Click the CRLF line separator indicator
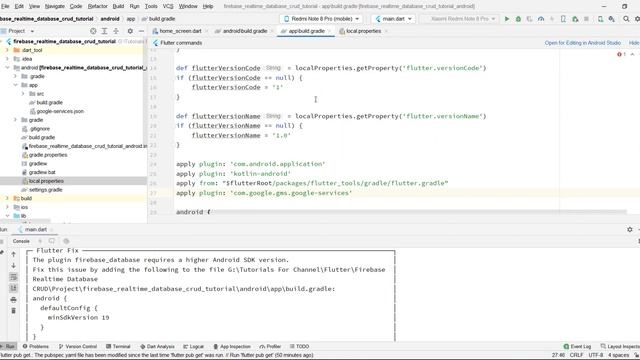640x360 pixels. (x=576, y=356)
